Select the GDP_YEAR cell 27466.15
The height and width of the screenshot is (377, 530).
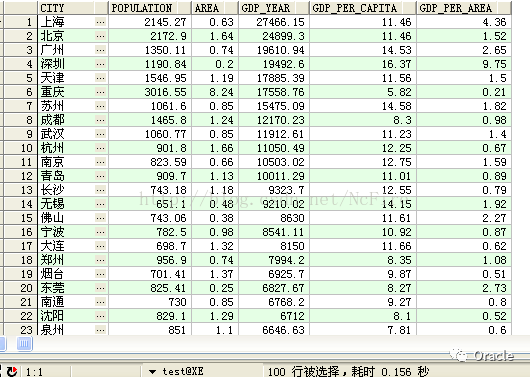274,22
